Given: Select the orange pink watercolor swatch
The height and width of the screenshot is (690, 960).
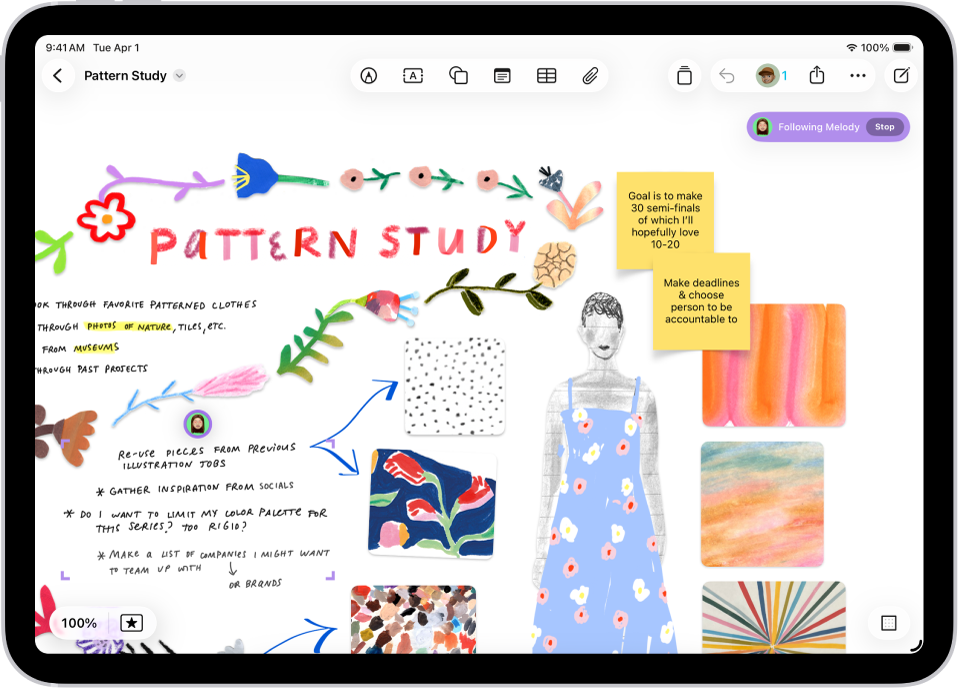Looking at the screenshot, I should coord(773,365).
